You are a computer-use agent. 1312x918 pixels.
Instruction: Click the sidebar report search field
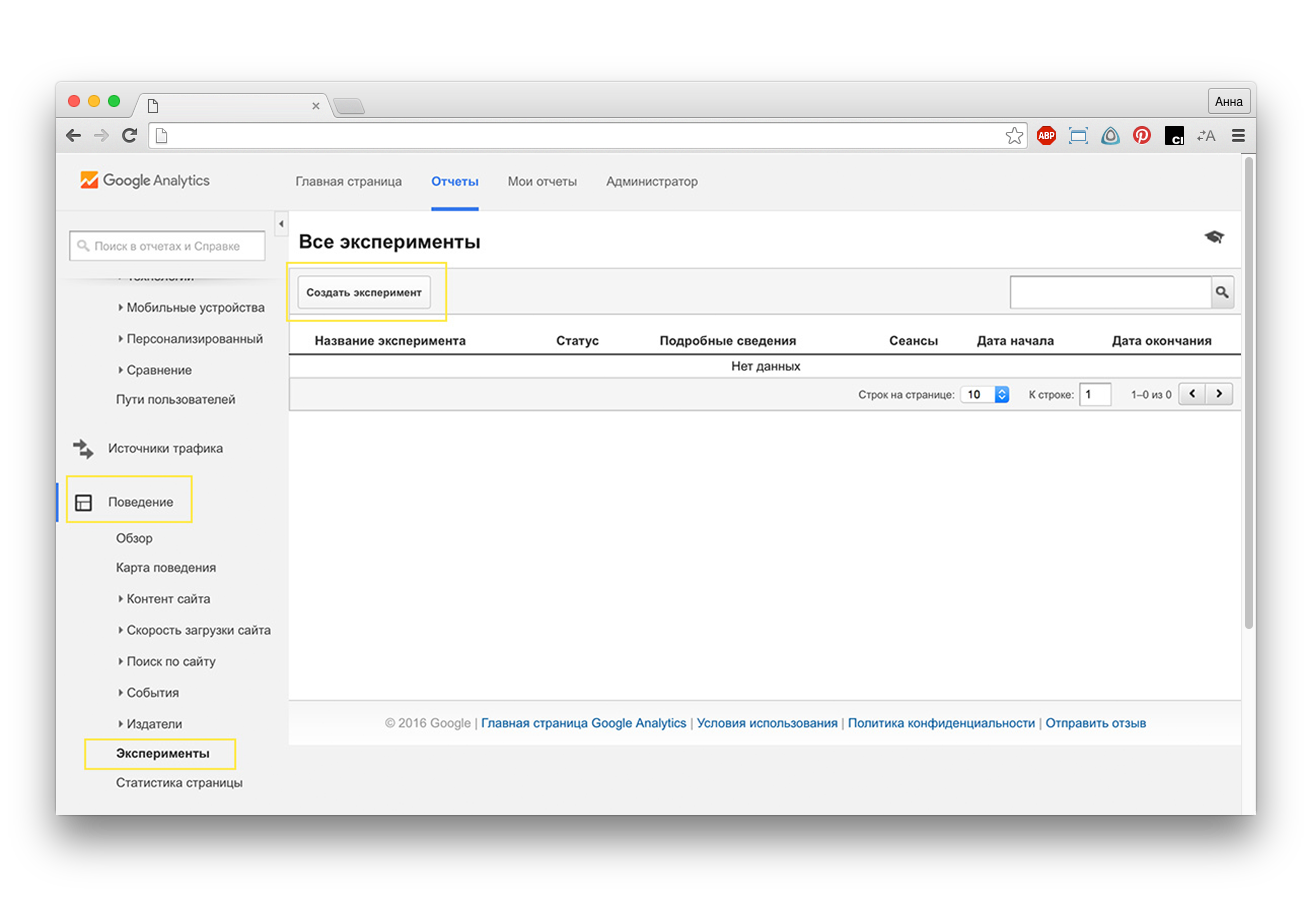(x=167, y=246)
